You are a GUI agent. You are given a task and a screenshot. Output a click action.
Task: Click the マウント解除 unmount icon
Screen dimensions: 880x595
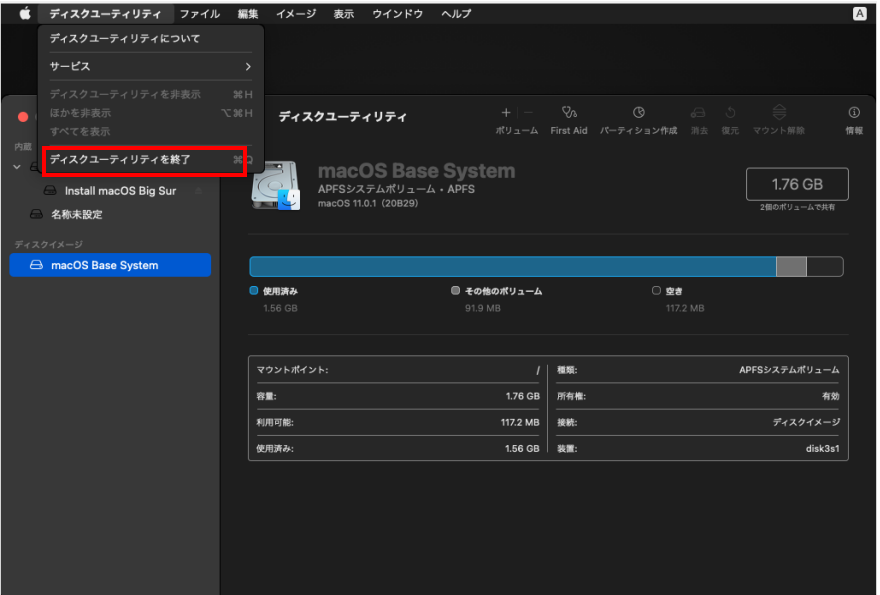coord(779,112)
